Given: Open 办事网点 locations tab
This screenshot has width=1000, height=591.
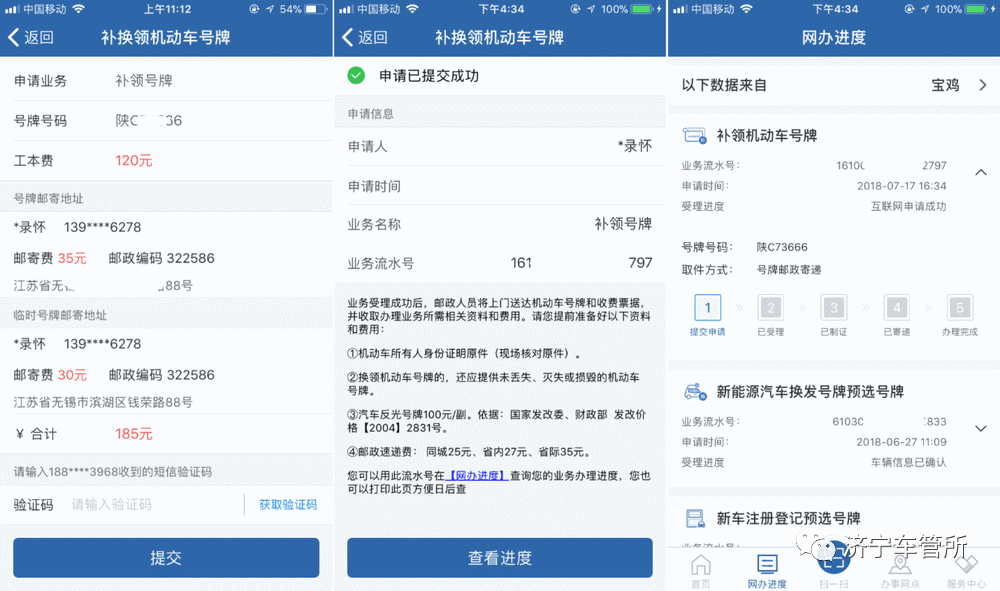Looking at the screenshot, I should [x=900, y=571].
